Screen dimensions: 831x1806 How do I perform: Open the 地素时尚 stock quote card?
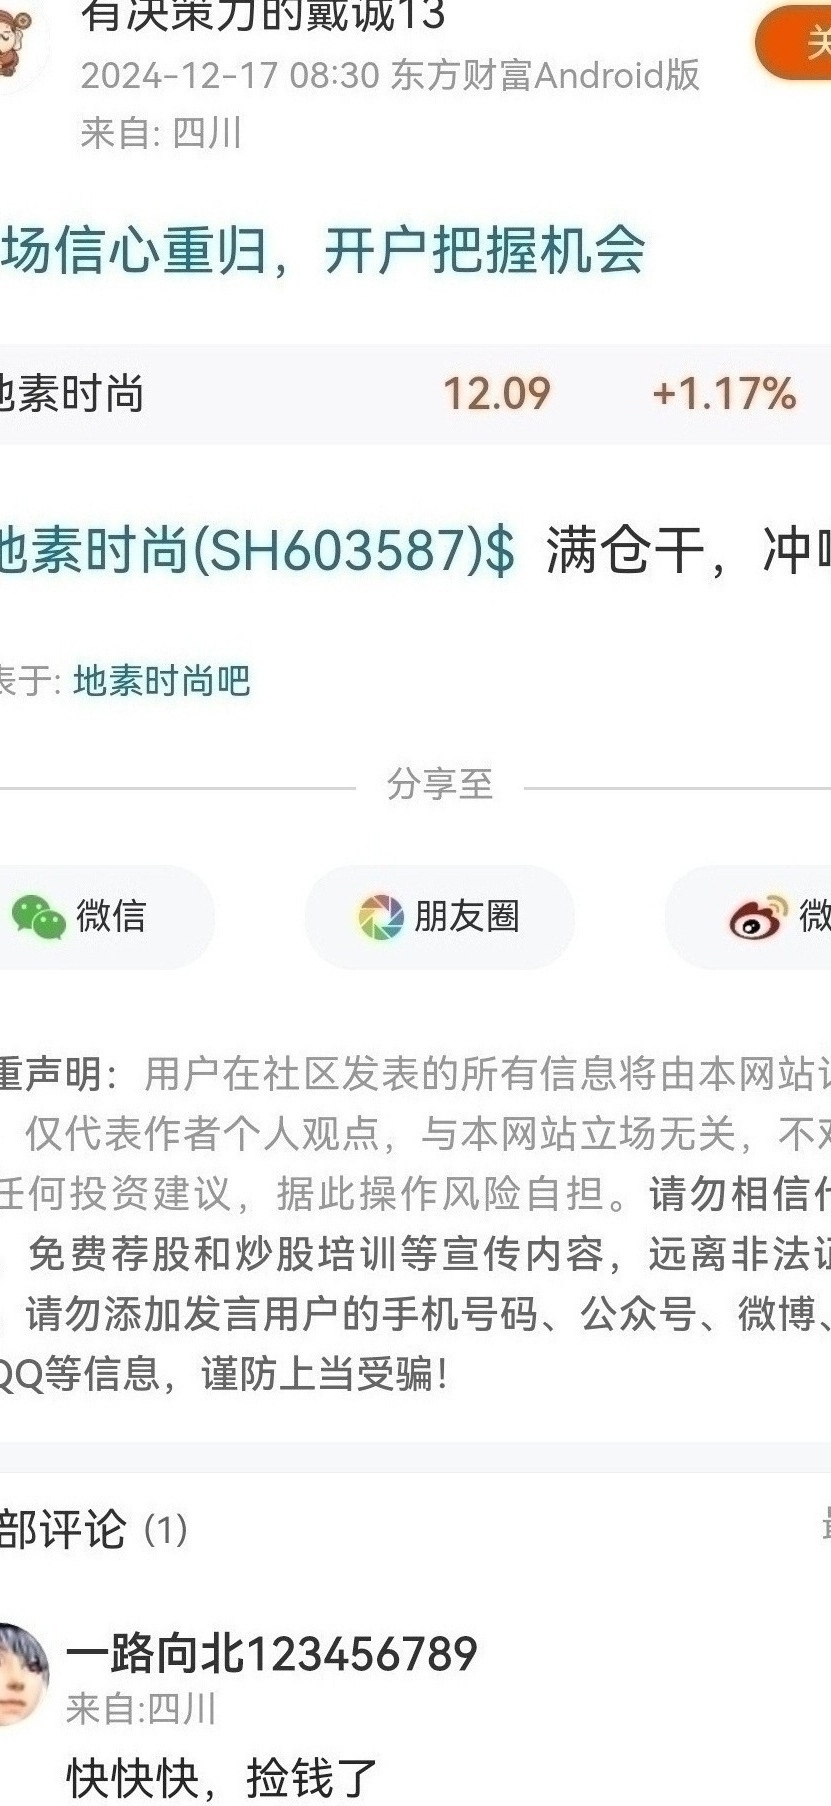(x=415, y=394)
